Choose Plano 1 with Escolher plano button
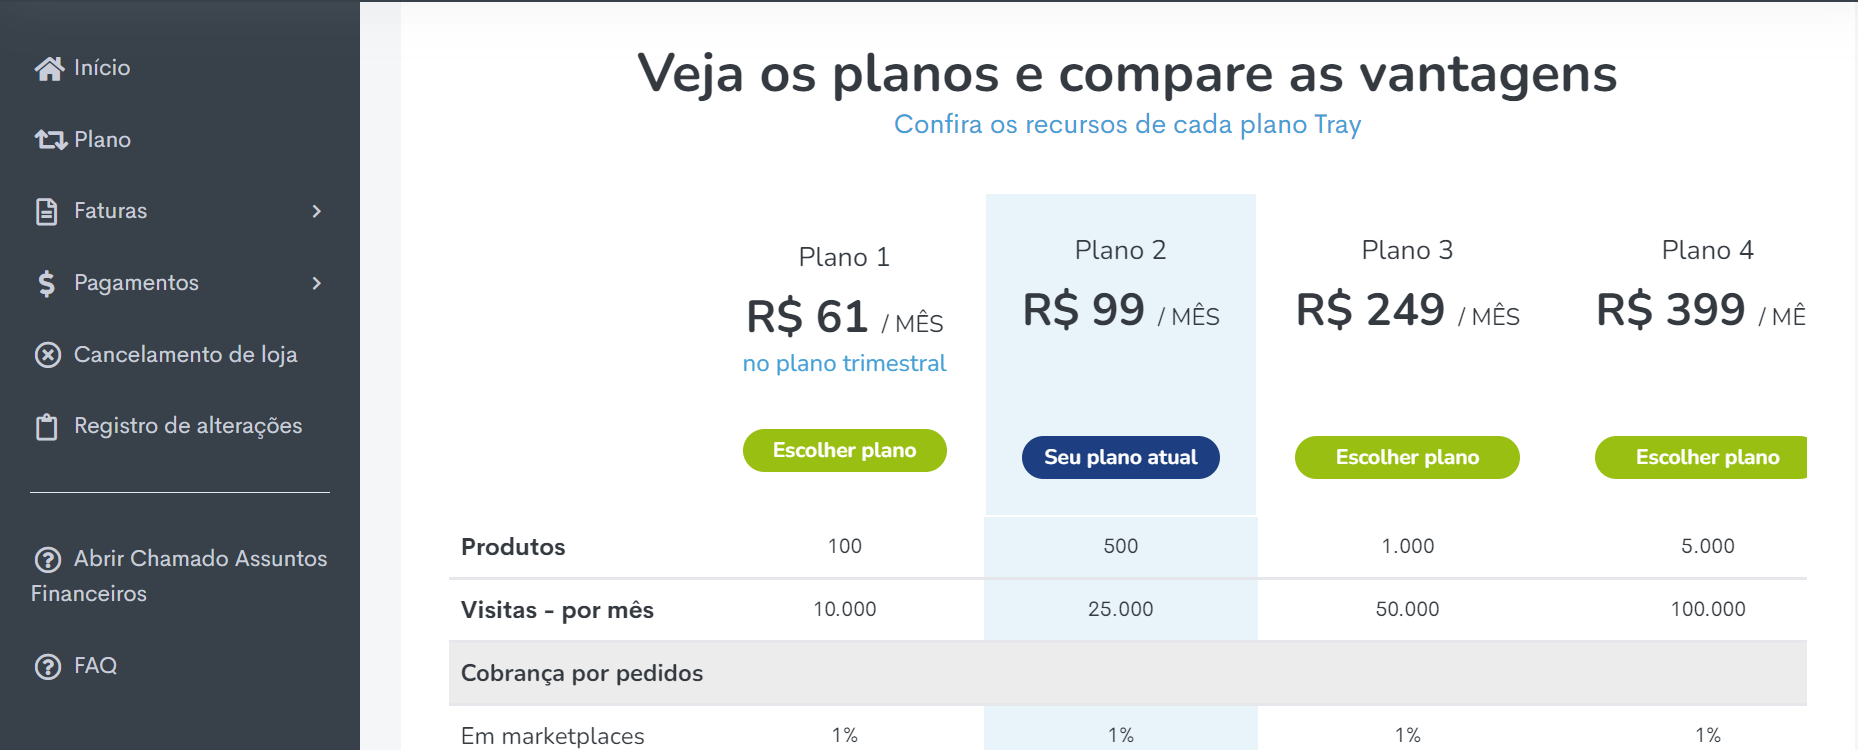The height and width of the screenshot is (750, 1858). pos(845,450)
